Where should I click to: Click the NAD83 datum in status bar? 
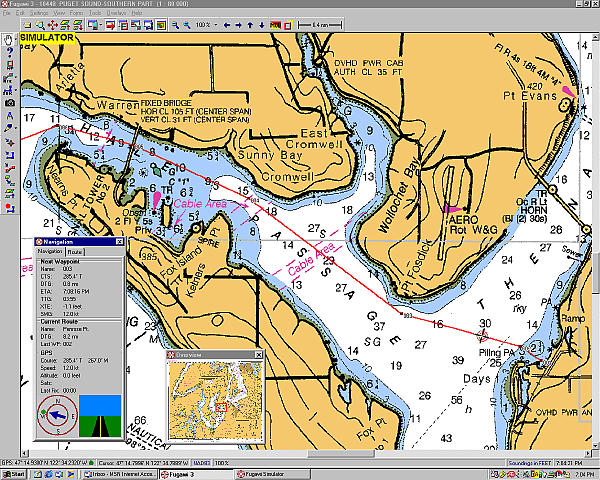[x=201, y=463]
